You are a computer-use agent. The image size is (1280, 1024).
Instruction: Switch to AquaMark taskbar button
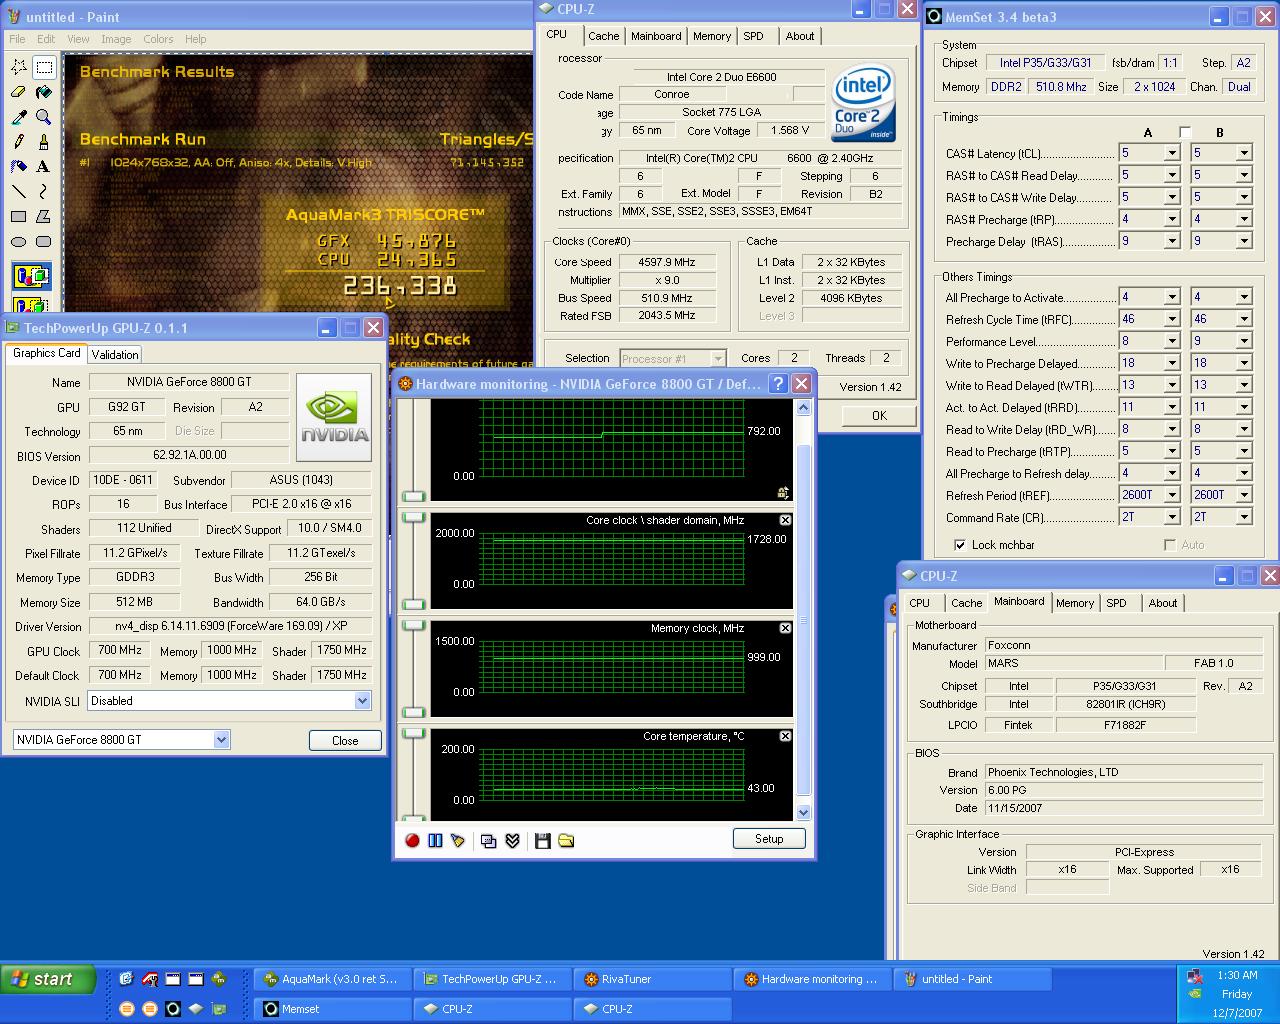click(x=331, y=980)
